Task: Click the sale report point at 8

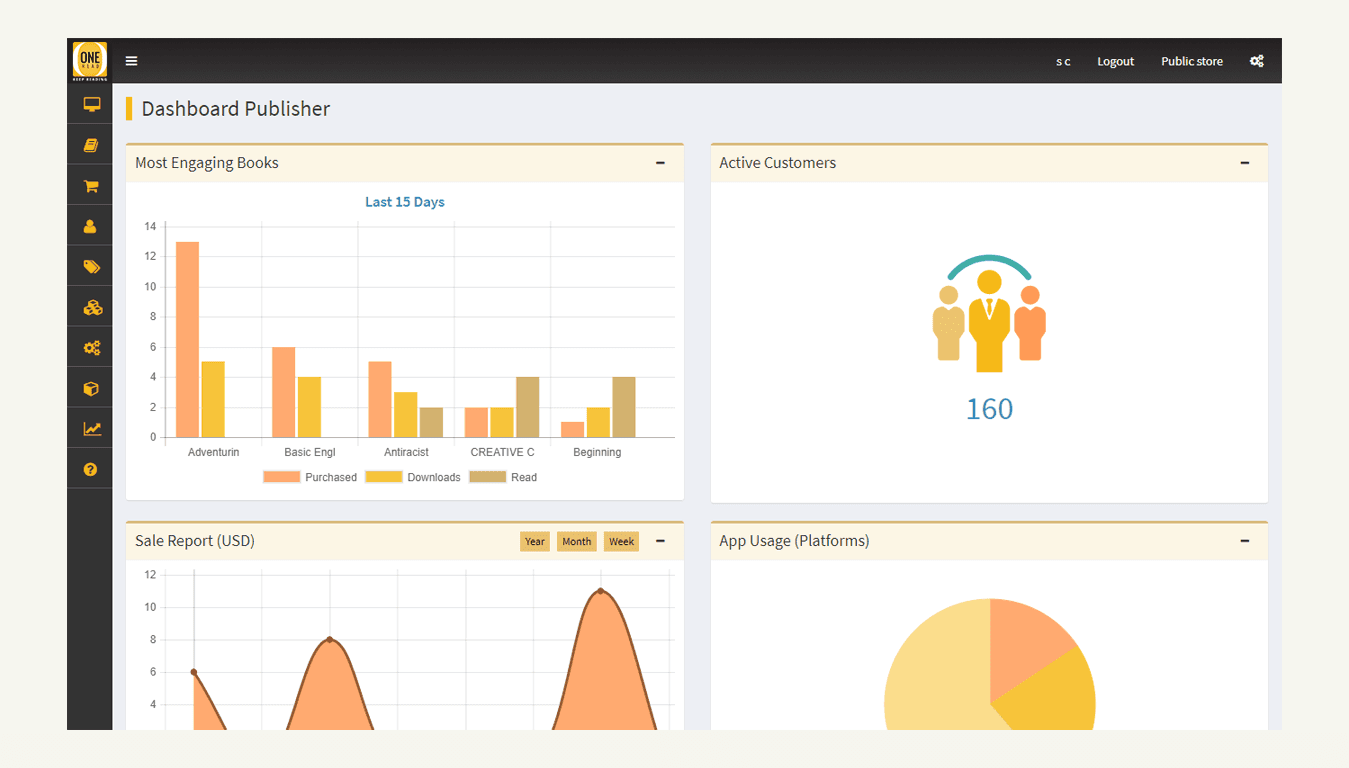Action: pyautogui.click(x=329, y=640)
